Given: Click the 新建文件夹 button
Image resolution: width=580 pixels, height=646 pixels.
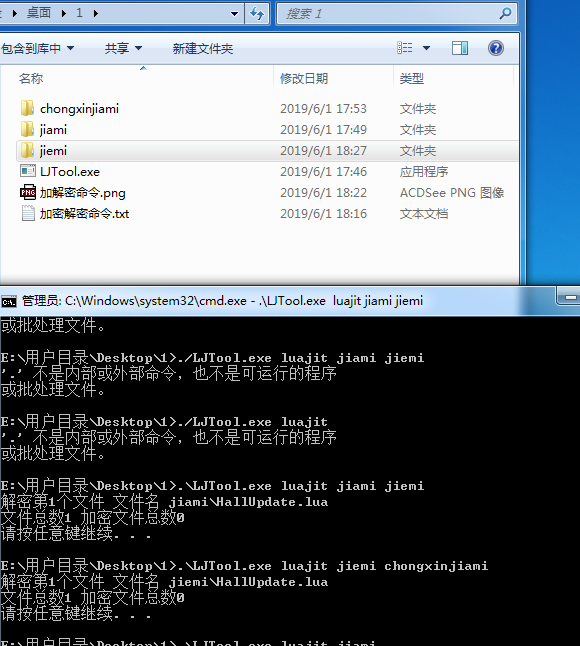Looking at the screenshot, I should pos(203,49).
